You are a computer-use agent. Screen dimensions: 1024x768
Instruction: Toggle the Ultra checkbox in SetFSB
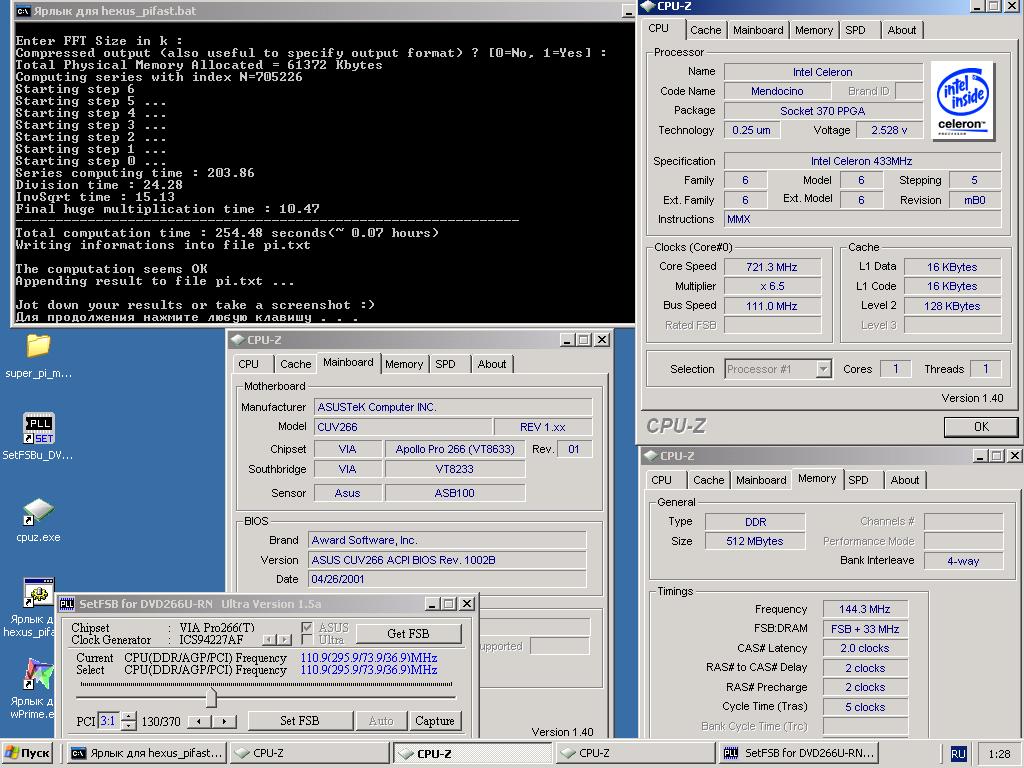coord(307,640)
